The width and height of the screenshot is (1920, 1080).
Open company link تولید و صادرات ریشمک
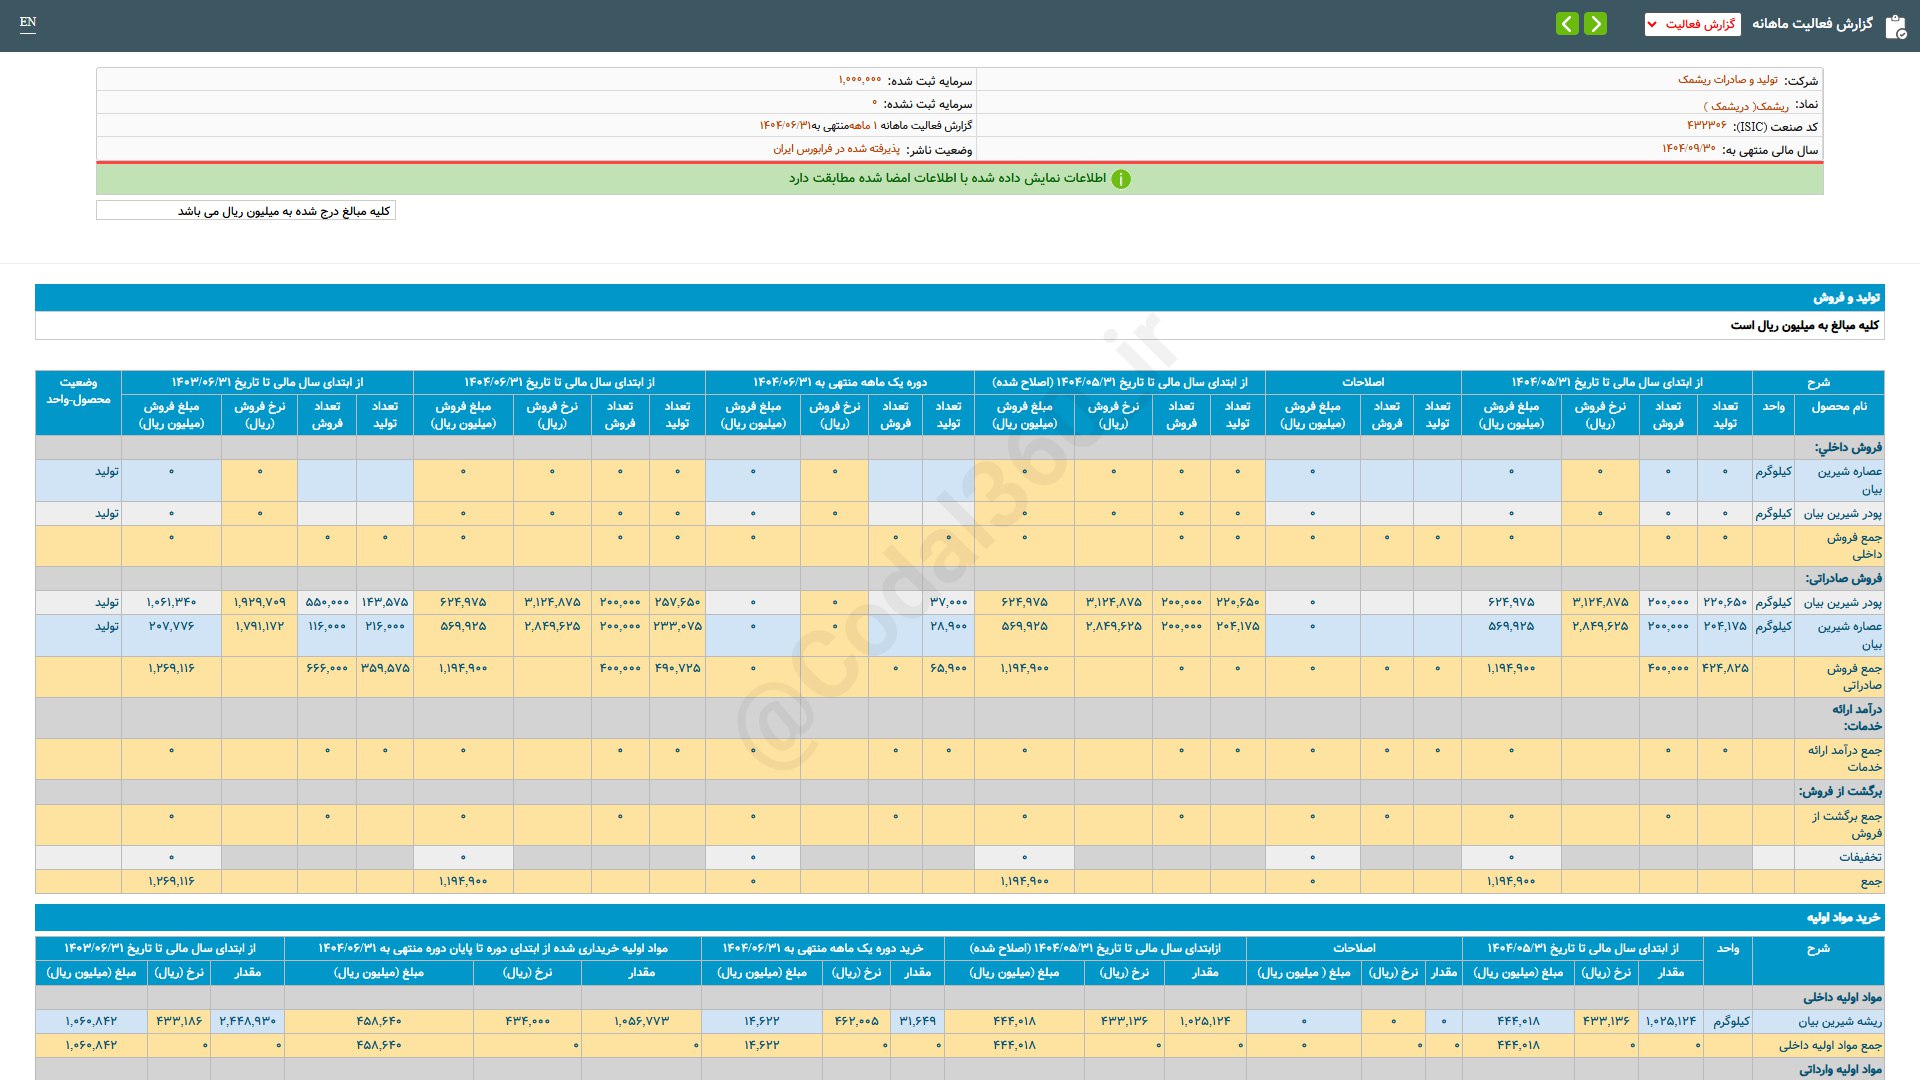[x=1727, y=80]
